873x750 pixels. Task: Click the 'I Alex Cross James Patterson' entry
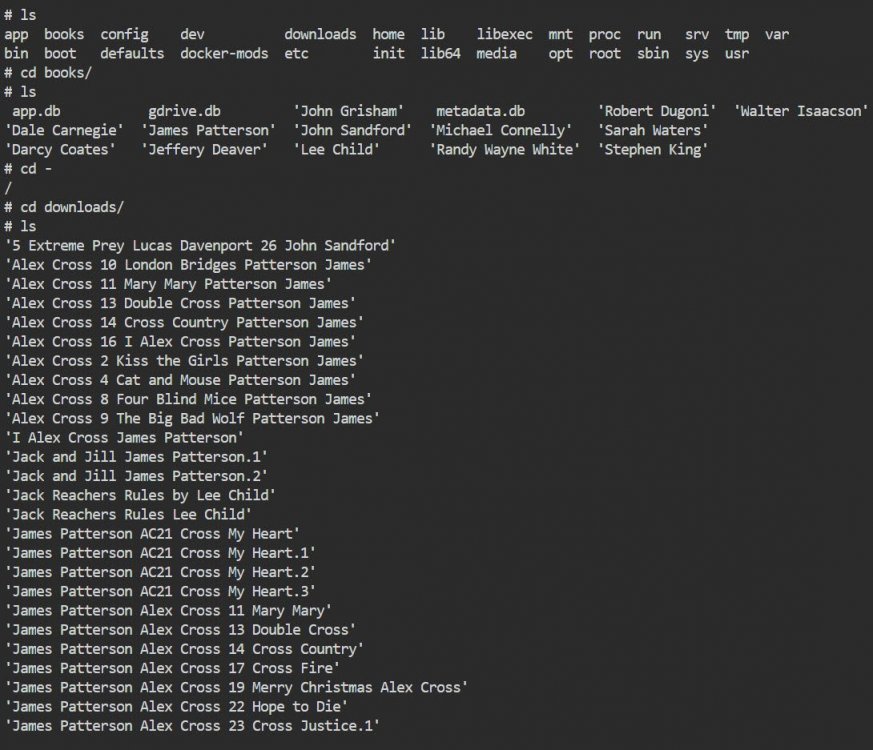tap(124, 438)
